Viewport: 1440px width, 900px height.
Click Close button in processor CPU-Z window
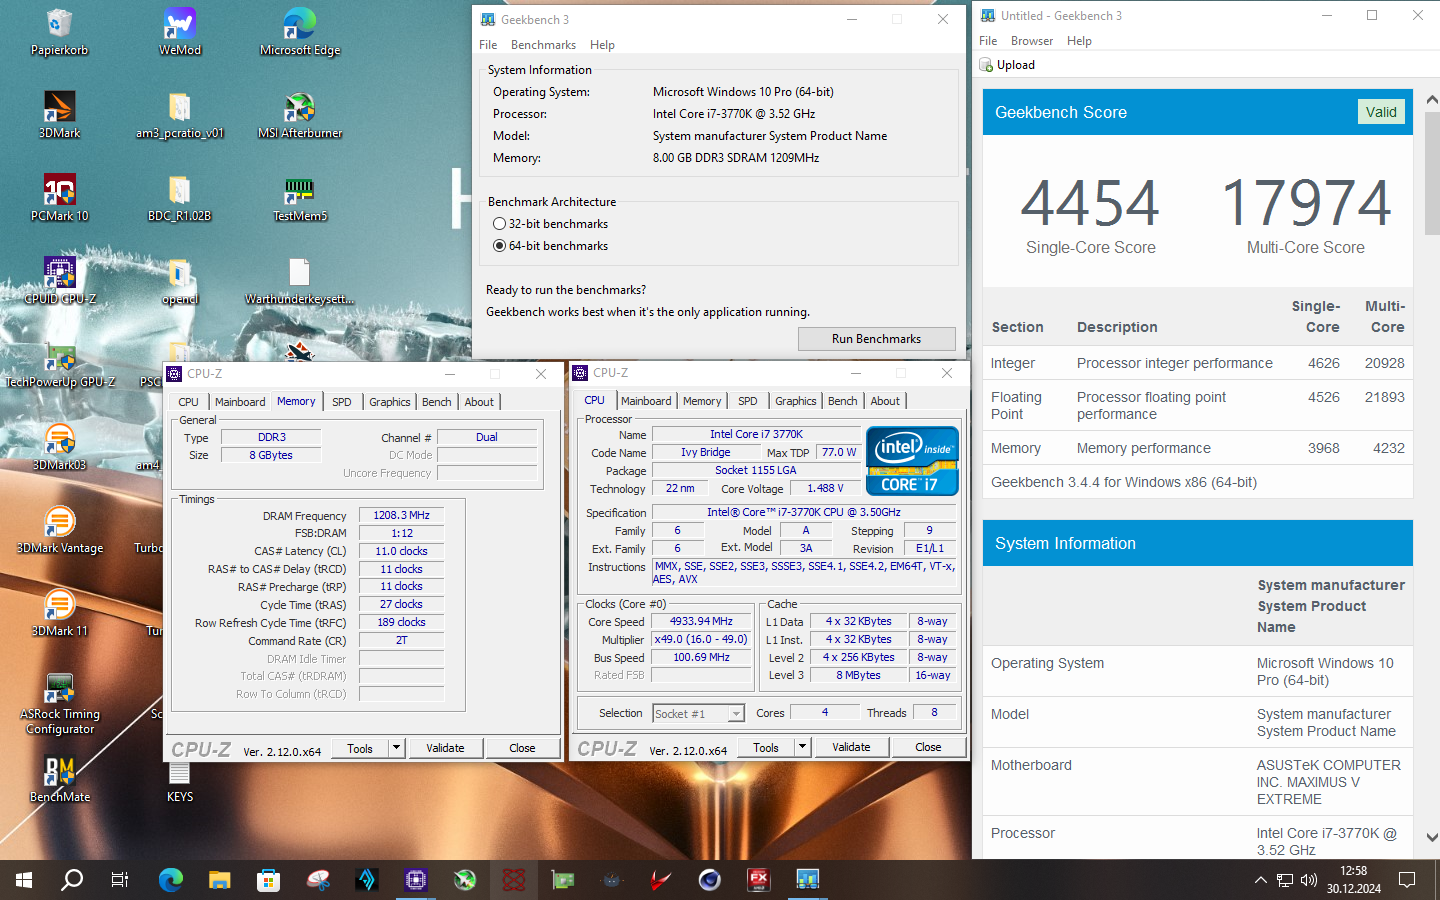click(x=928, y=747)
